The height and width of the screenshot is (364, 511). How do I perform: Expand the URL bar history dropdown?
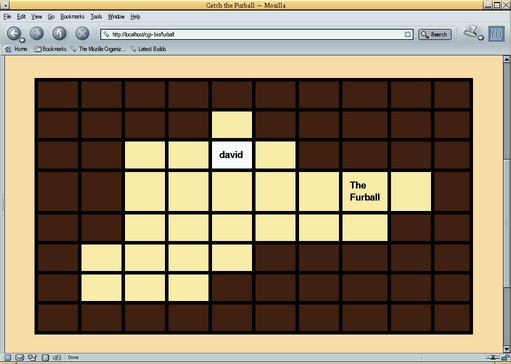[x=407, y=34]
